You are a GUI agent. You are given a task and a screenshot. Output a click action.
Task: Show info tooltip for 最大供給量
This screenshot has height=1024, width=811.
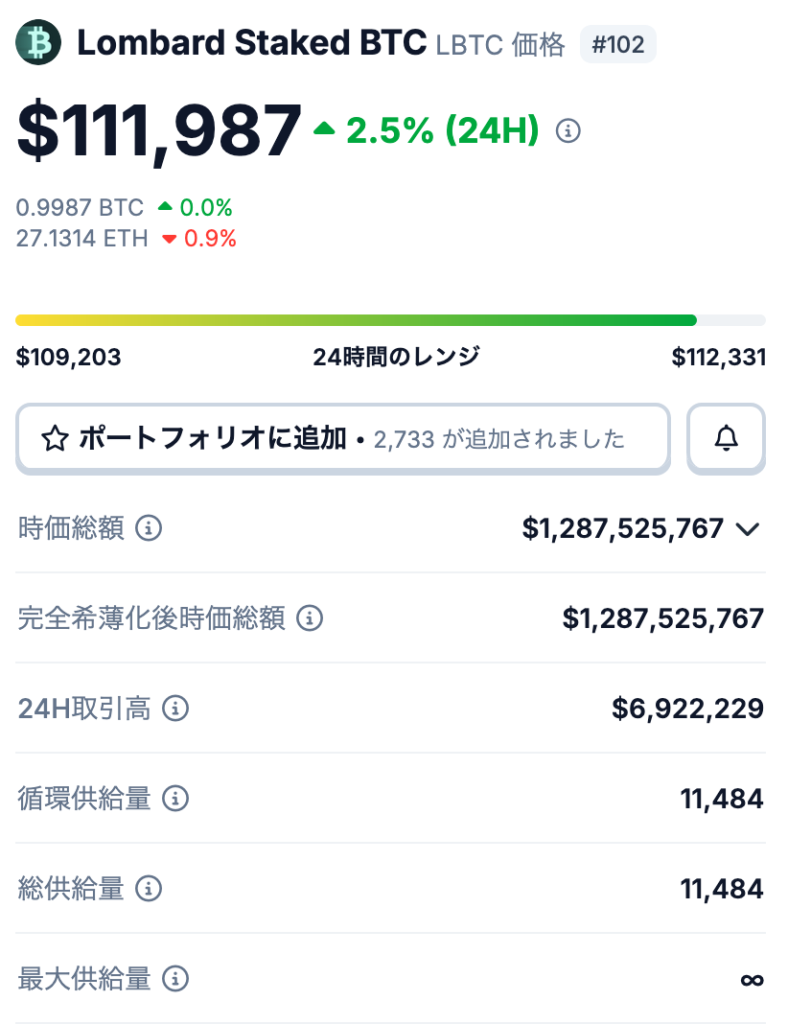coord(176,978)
